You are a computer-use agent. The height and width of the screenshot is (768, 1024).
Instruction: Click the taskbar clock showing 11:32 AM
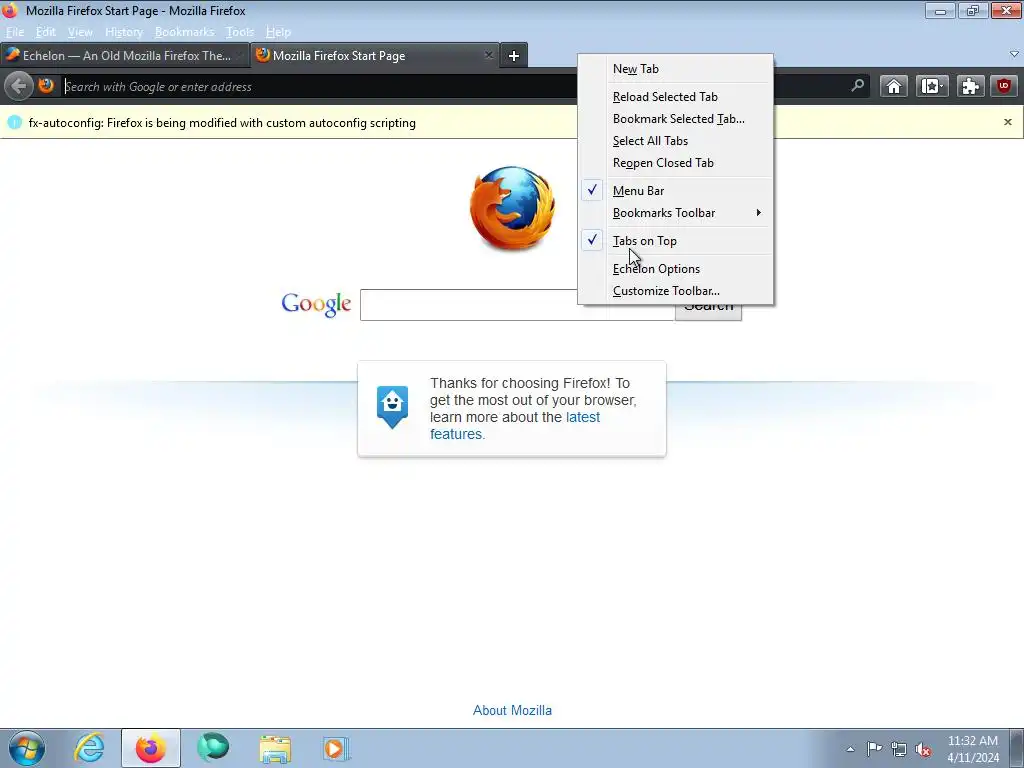click(x=972, y=749)
